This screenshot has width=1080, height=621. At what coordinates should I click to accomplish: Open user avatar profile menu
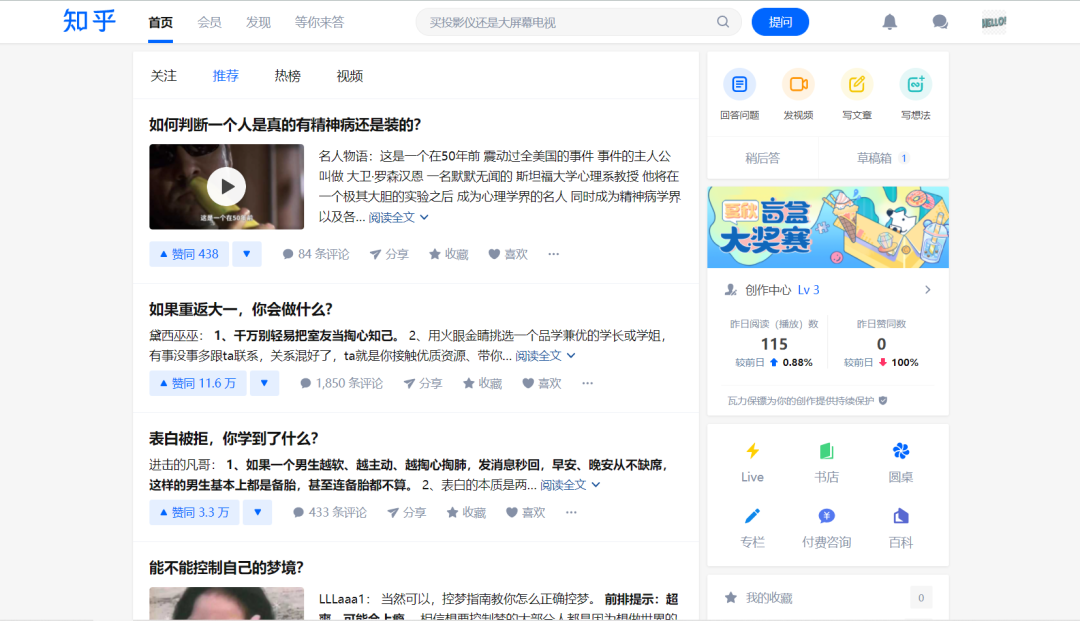click(993, 22)
